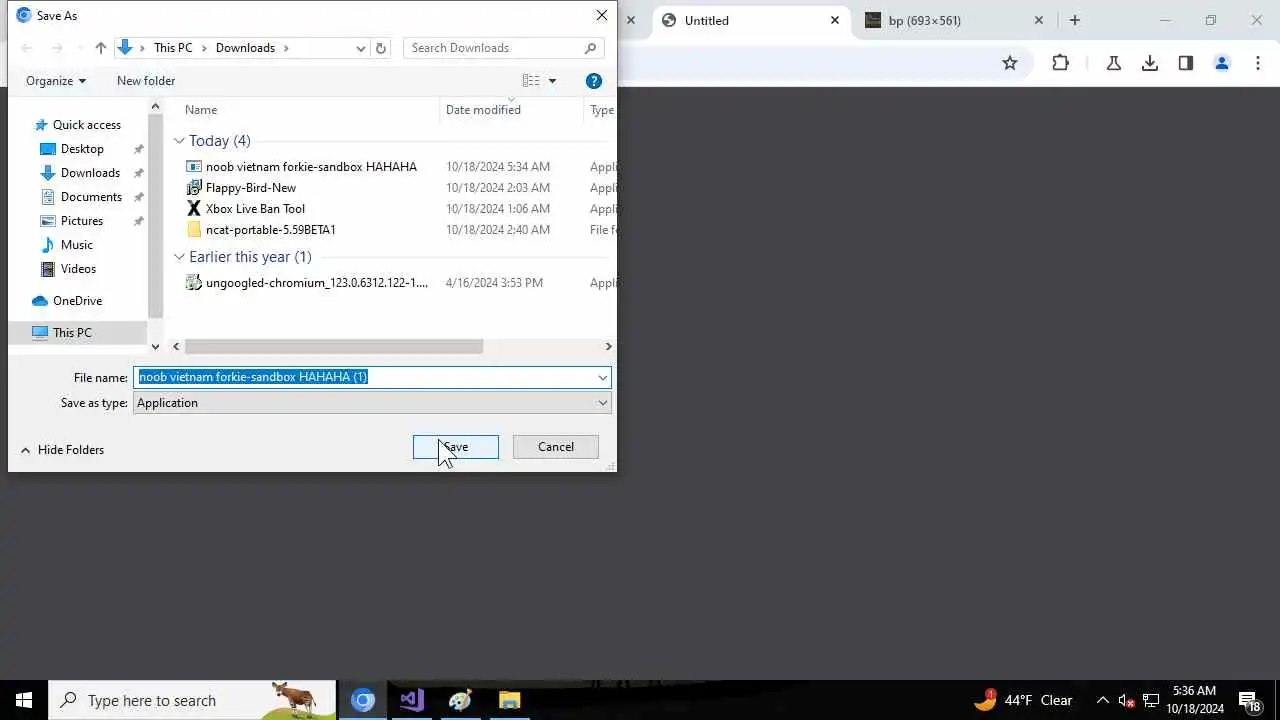The height and width of the screenshot is (720, 1280).
Task: Select OneDrive in the navigation pane
Action: [77, 301]
